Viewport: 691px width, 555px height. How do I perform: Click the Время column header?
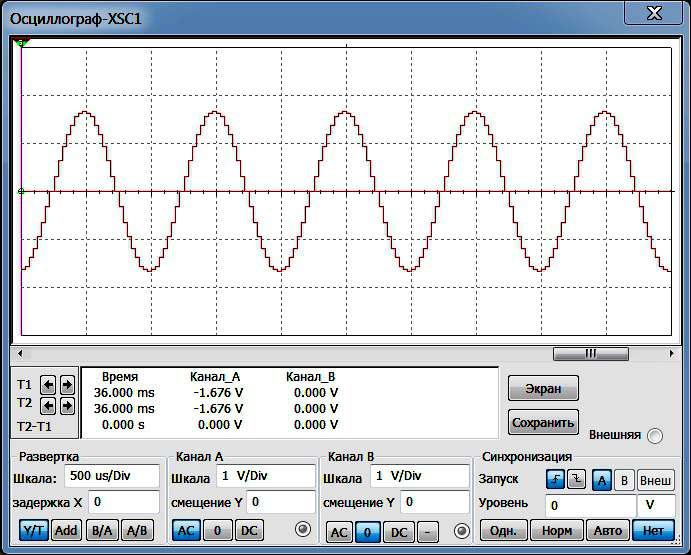tap(120, 377)
